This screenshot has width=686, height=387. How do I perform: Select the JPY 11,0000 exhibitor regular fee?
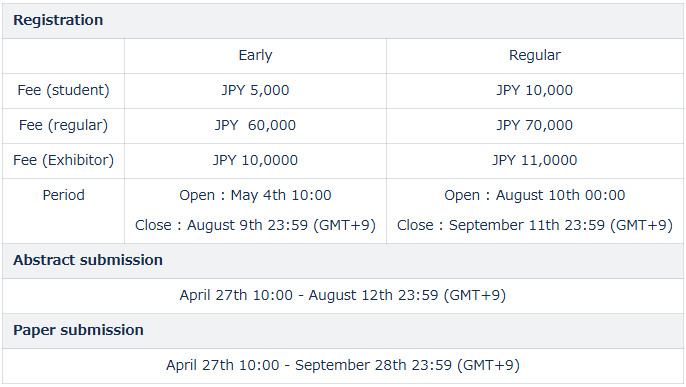535,160
